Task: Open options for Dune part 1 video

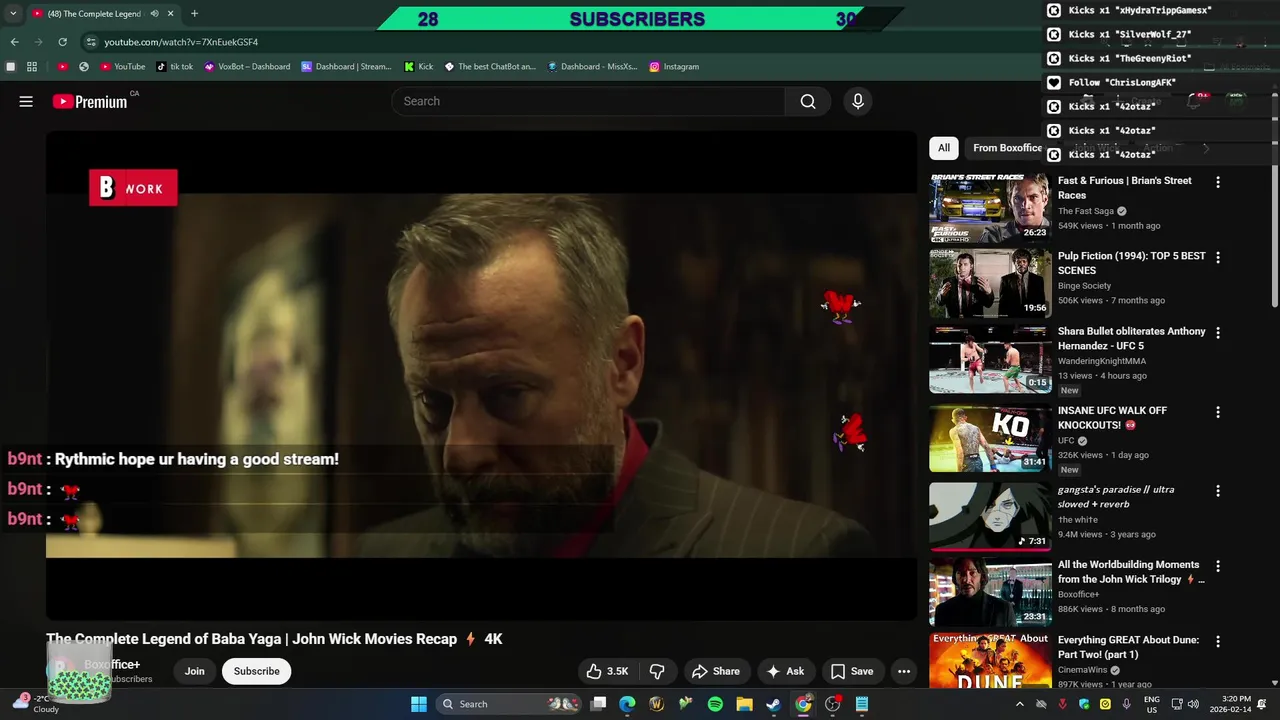Action: pos(1217,641)
